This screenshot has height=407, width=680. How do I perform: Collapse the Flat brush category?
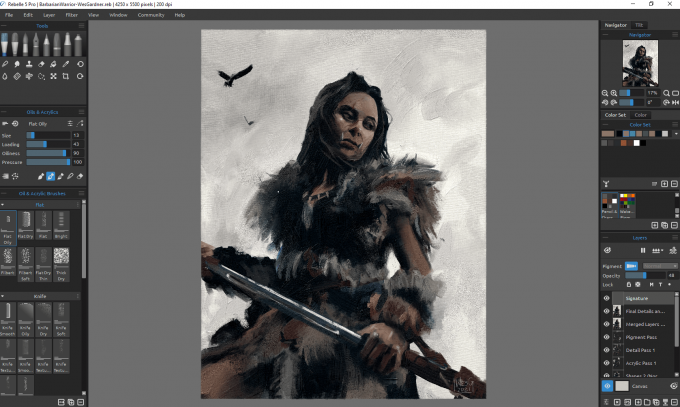coord(3,205)
